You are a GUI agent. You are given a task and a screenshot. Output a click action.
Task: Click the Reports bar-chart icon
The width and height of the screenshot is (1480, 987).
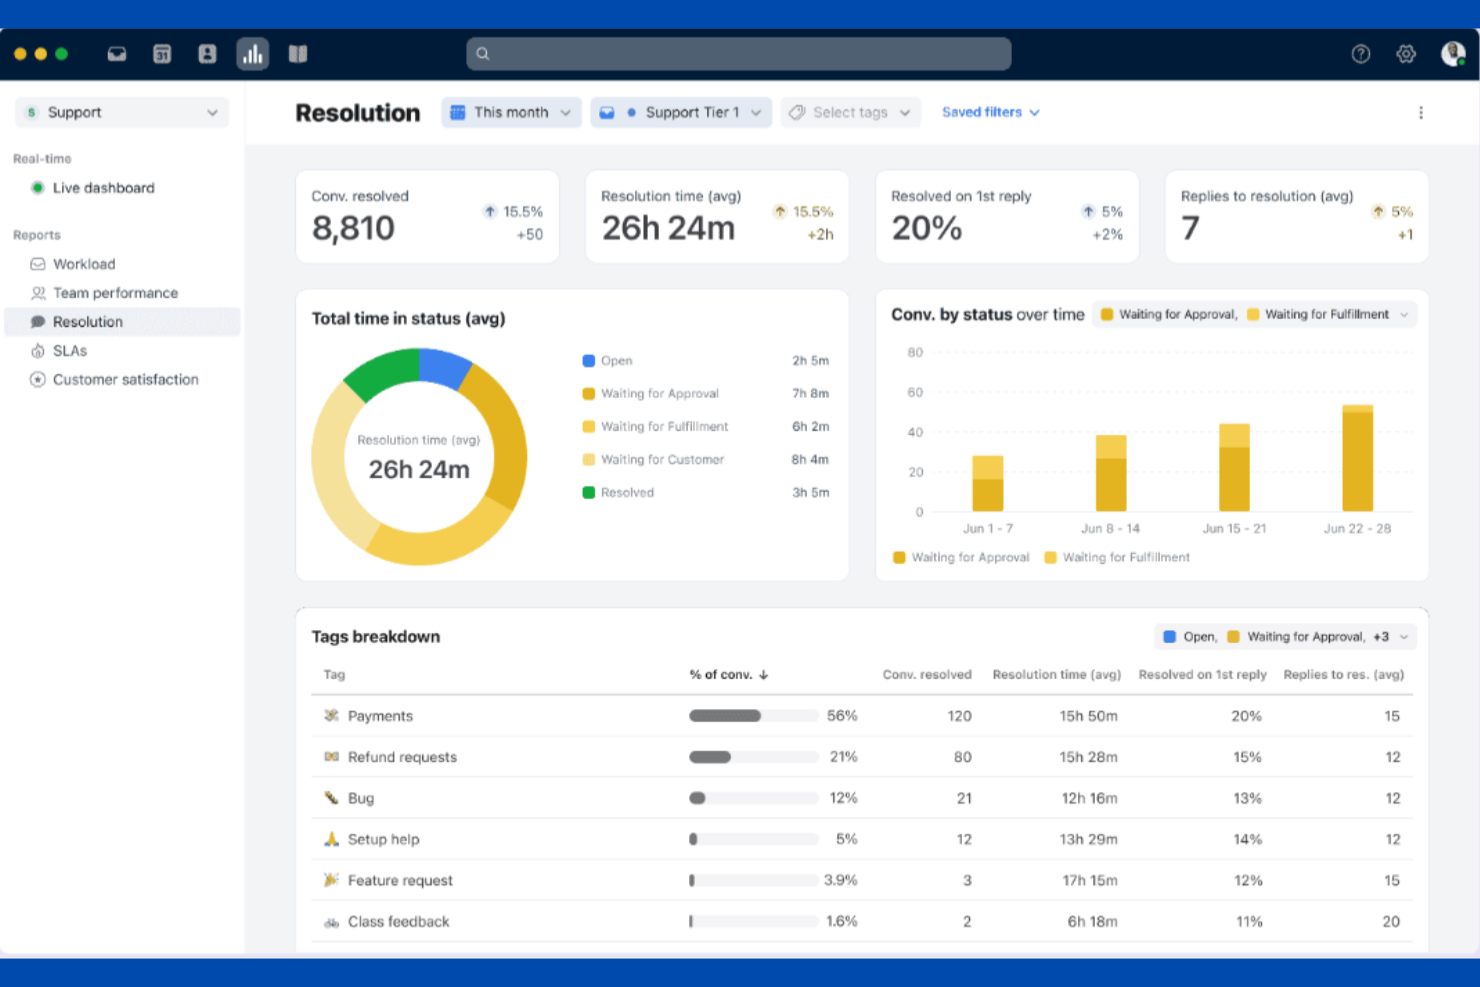coord(252,54)
